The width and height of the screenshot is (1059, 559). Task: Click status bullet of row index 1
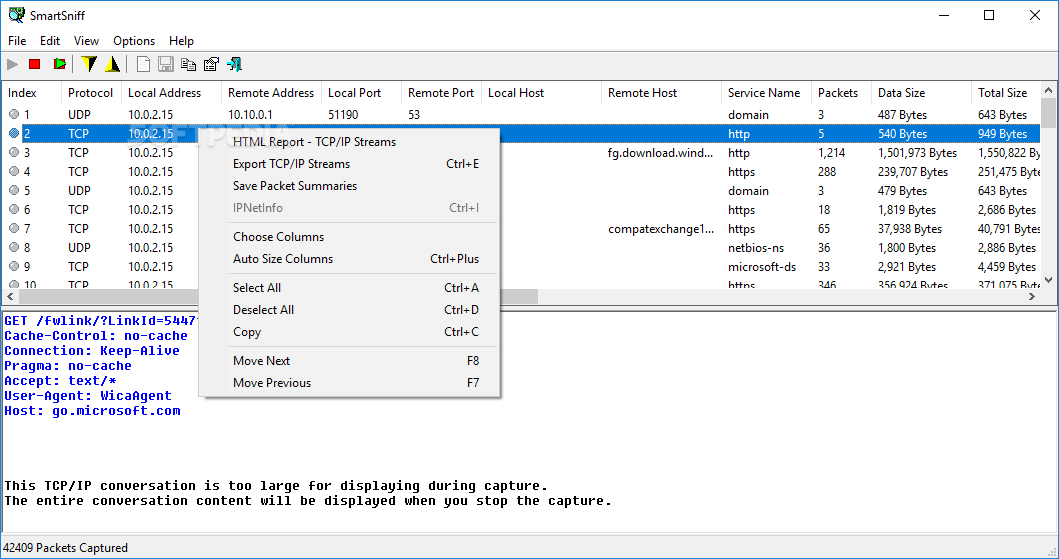pyautogui.click(x=14, y=115)
